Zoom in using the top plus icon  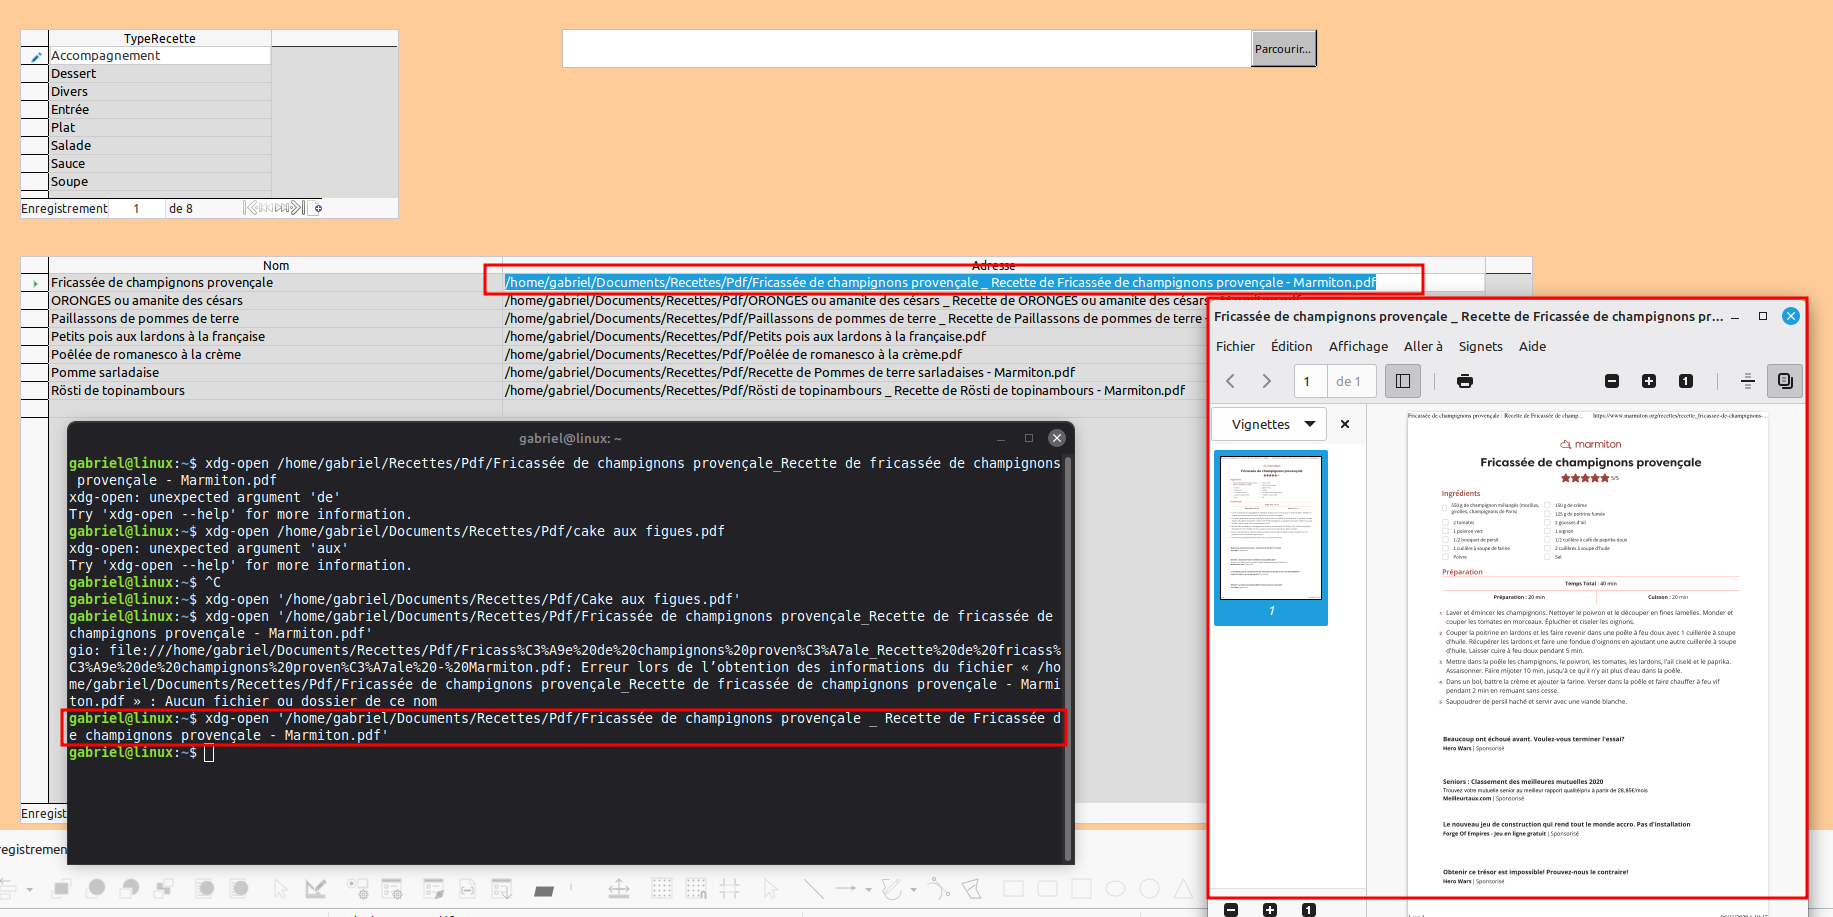1648,381
